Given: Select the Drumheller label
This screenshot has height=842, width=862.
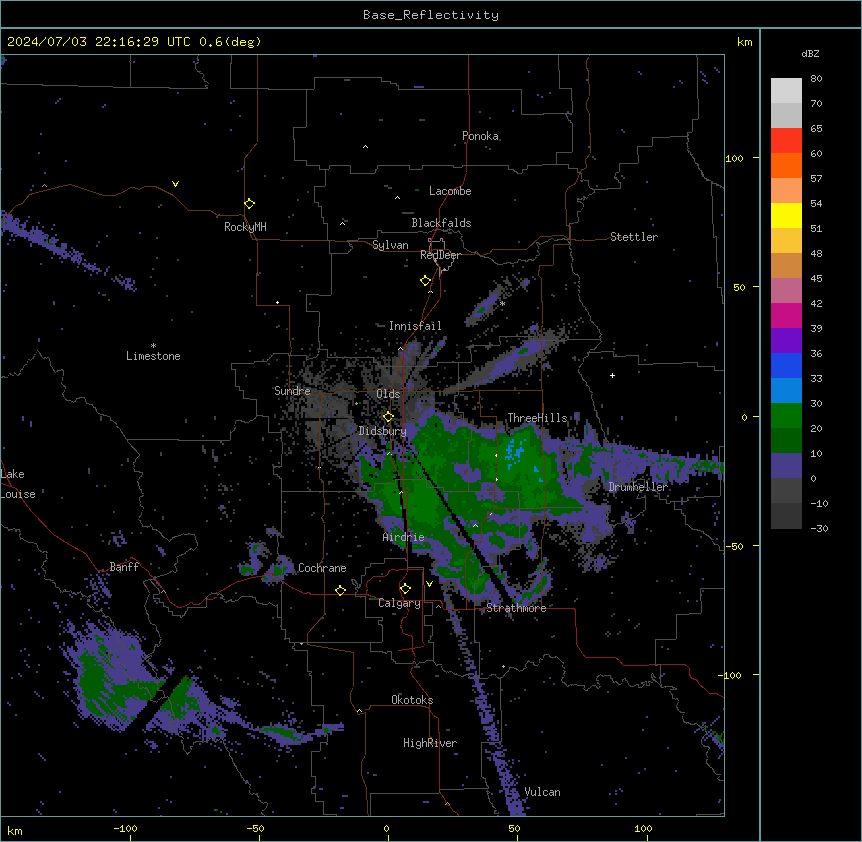Looking at the screenshot, I should pos(638,487).
